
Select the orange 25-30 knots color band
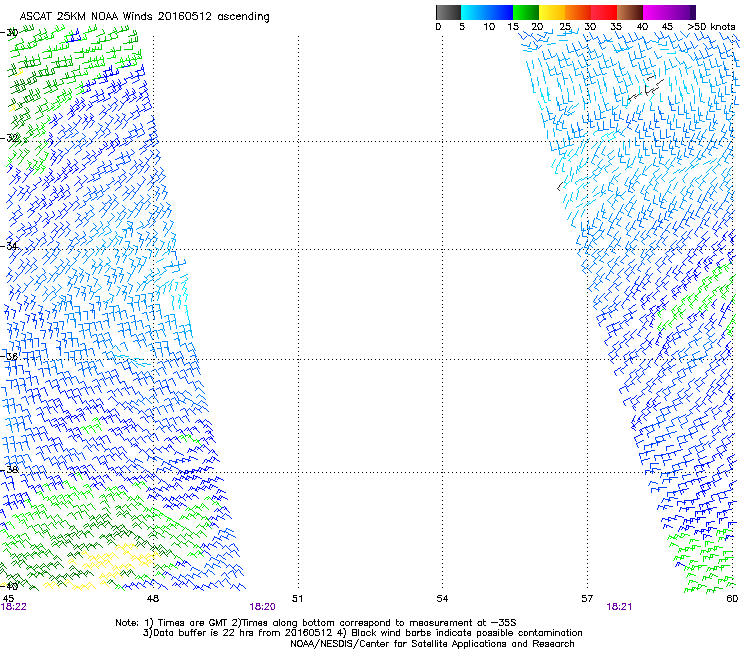(x=578, y=12)
